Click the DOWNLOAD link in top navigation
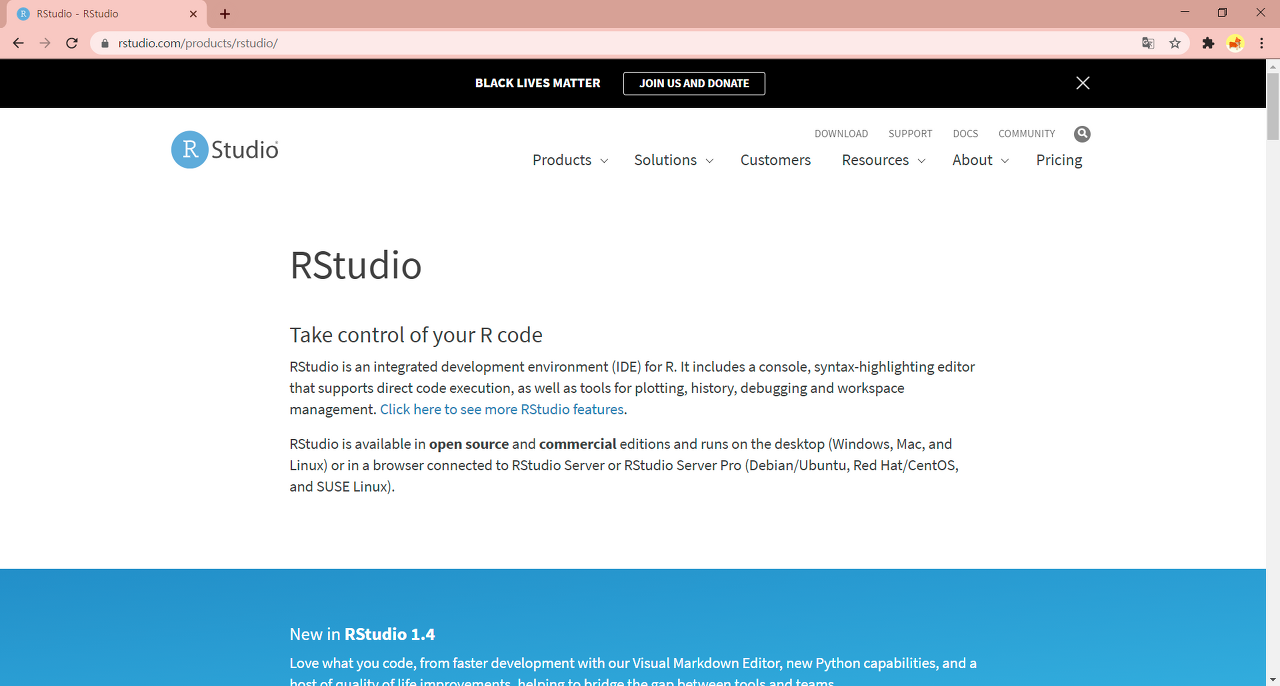This screenshot has height=686, width=1280. pyautogui.click(x=841, y=134)
